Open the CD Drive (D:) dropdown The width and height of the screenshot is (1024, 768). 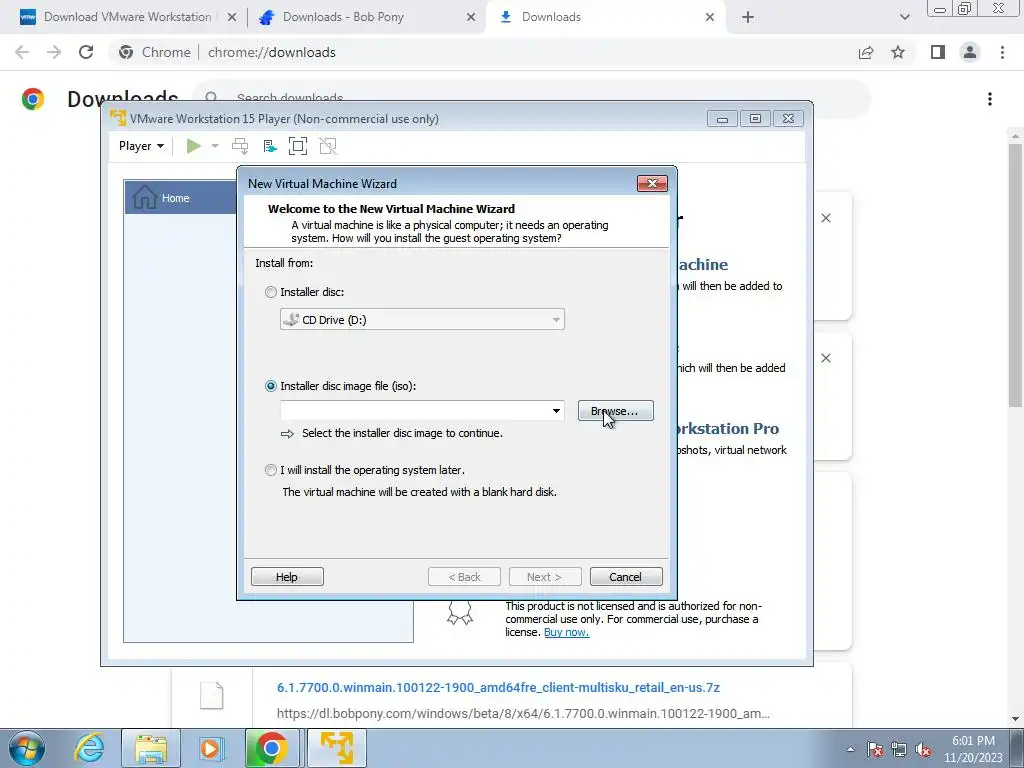422,319
